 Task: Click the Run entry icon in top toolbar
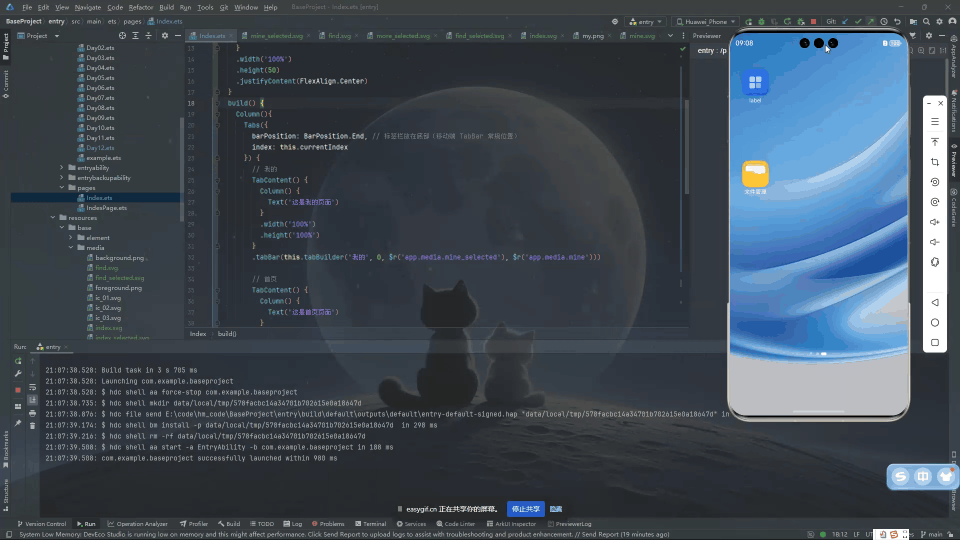pyautogui.click(x=749, y=21)
